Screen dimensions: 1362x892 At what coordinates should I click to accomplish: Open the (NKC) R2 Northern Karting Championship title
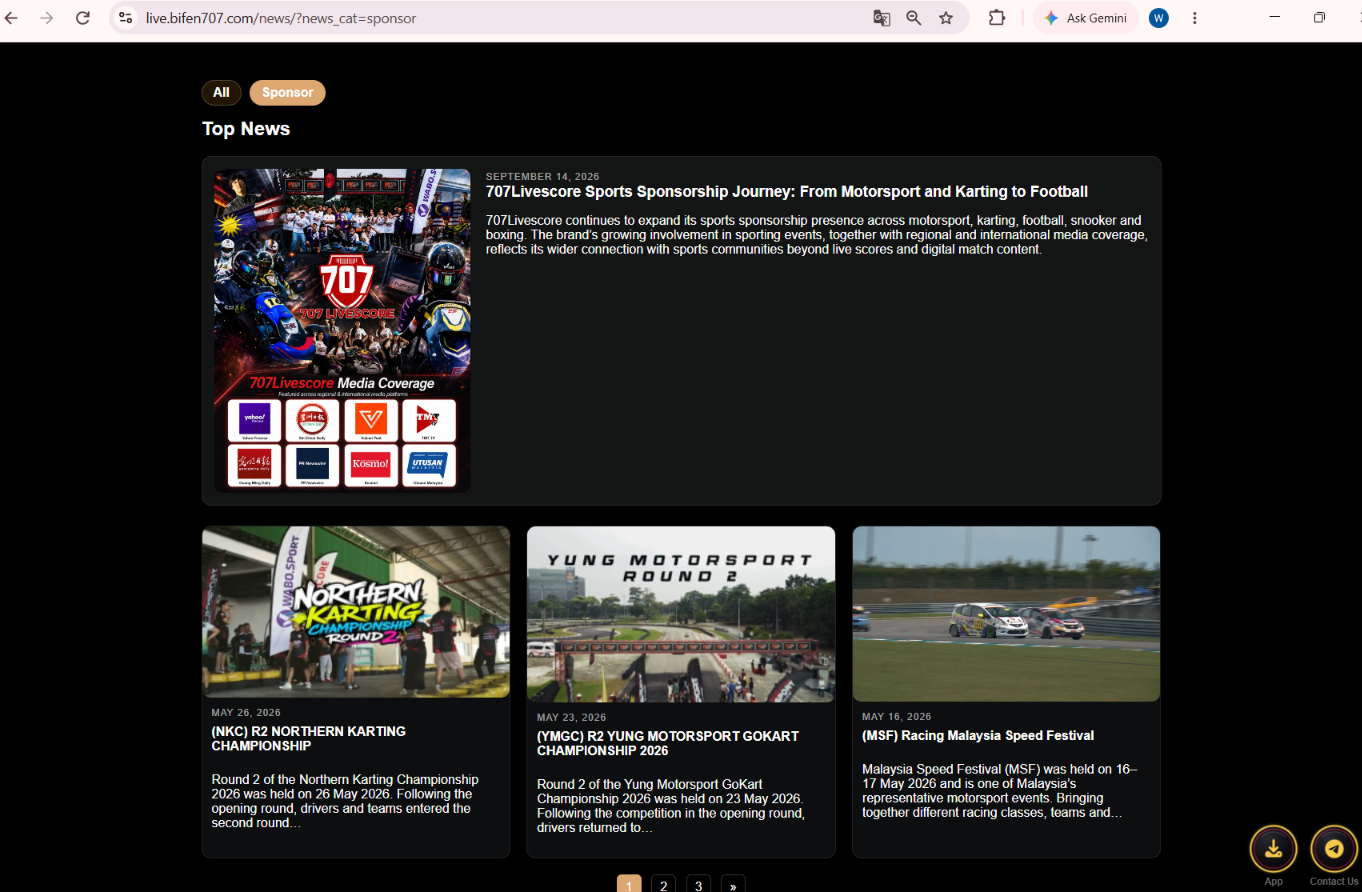click(309, 739)
